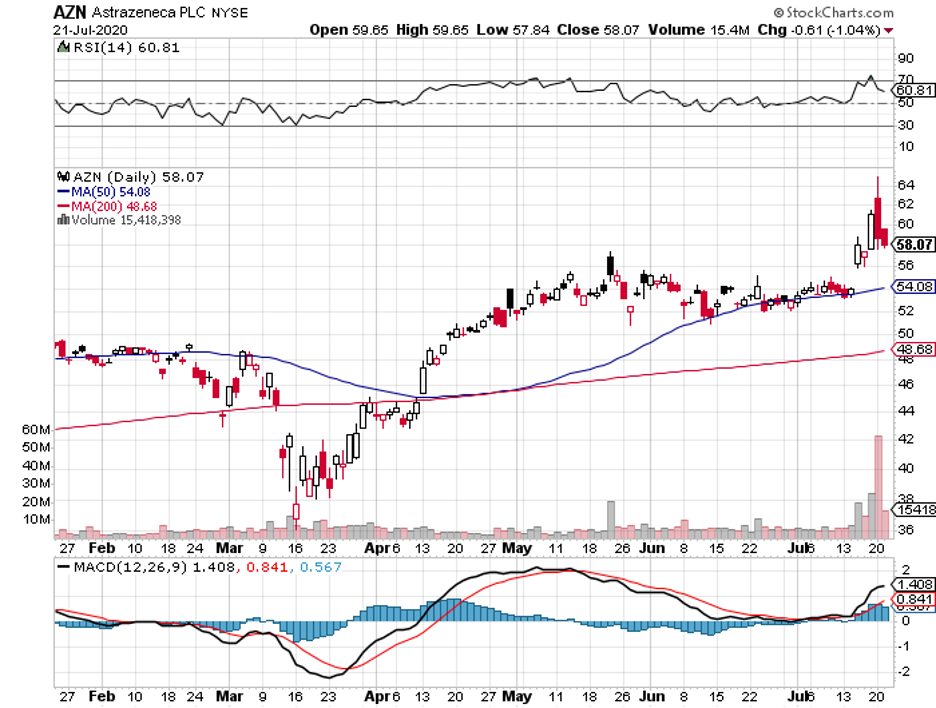Click the High 59.65 value
The width and height of the screenshot is (936, 708).
(x=432, y=30)
